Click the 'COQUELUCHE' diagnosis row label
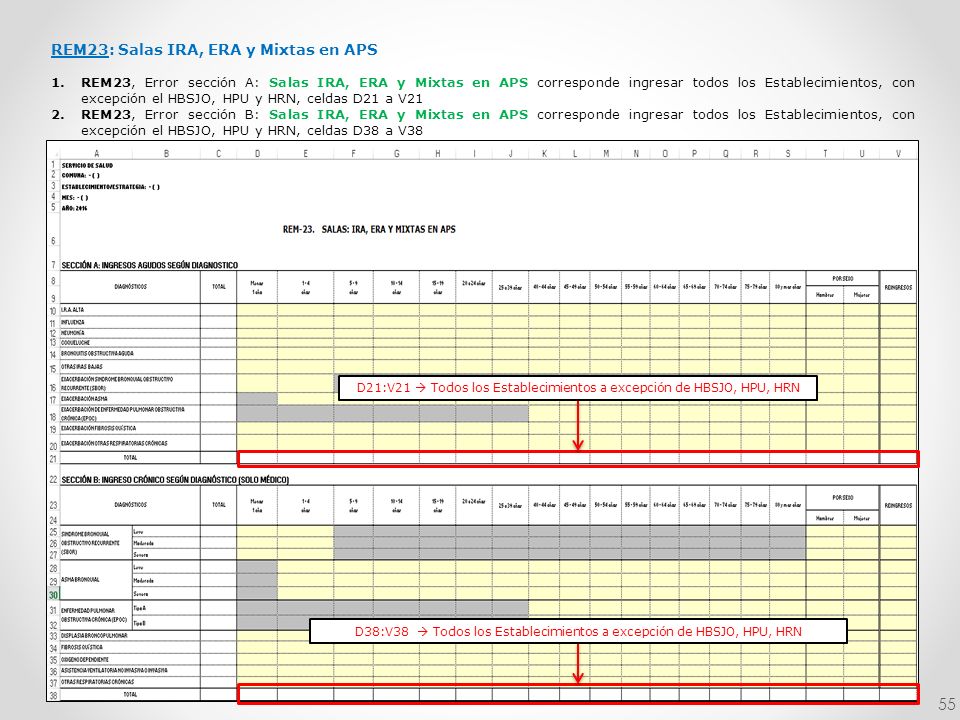This screenshot has height=720, width=960. coord(75,343)
